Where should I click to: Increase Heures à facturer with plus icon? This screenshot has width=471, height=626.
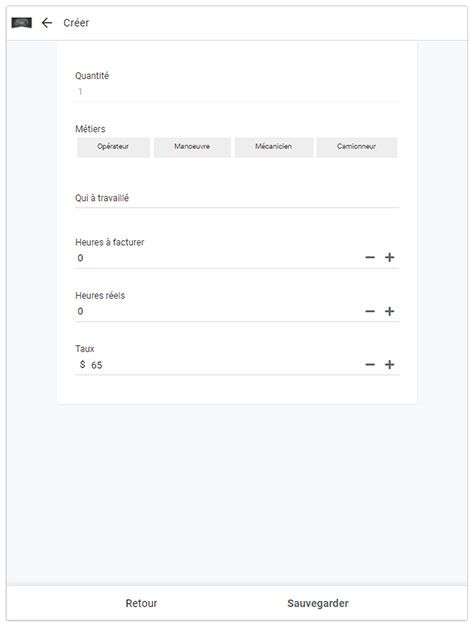click(x=390, y=258)
